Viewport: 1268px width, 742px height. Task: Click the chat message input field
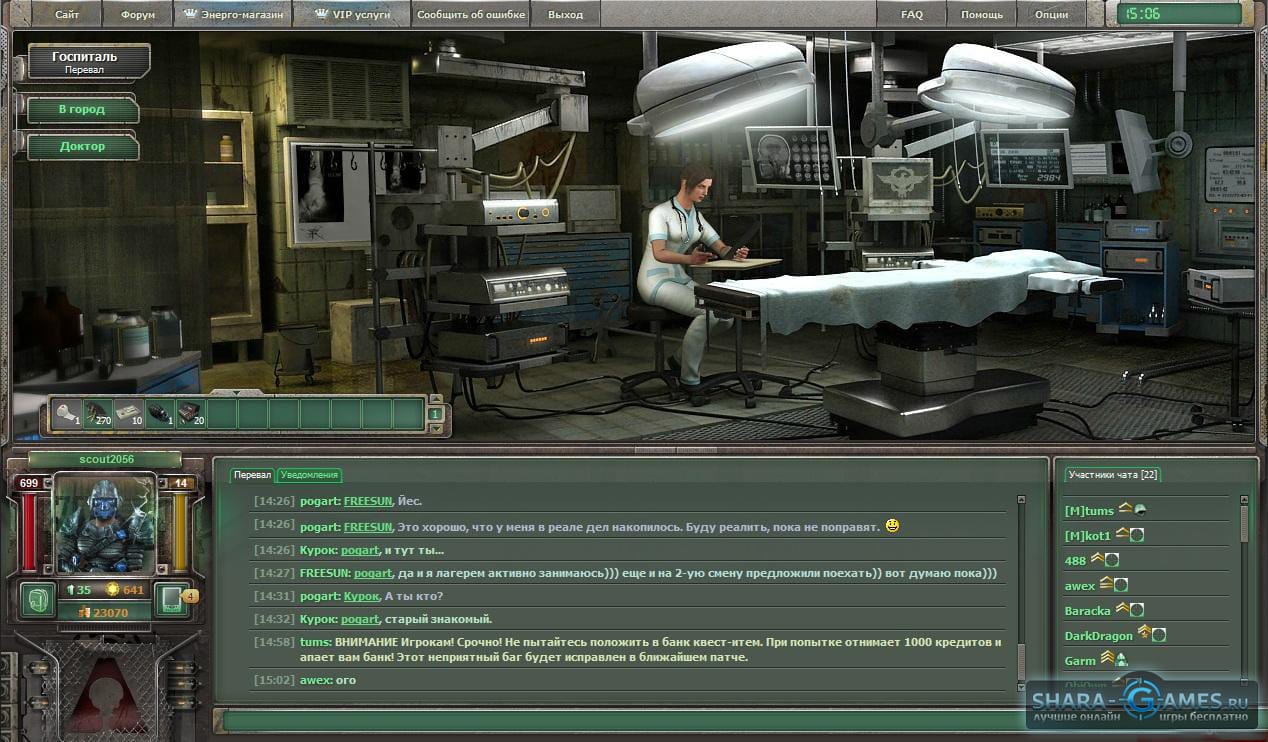click(620, 719)
